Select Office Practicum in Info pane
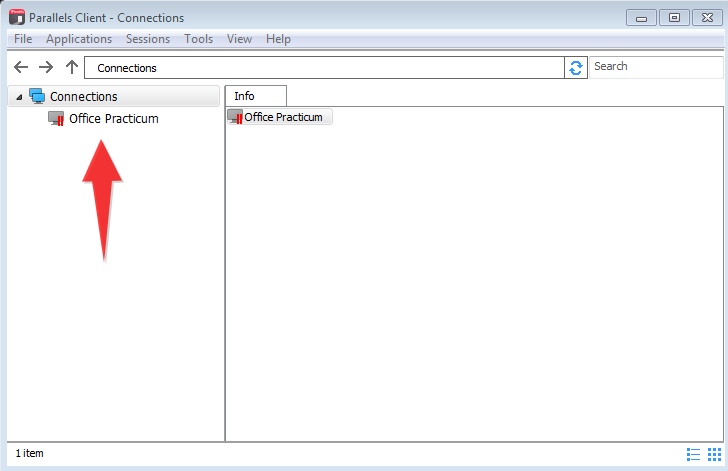 pos(280,117)
